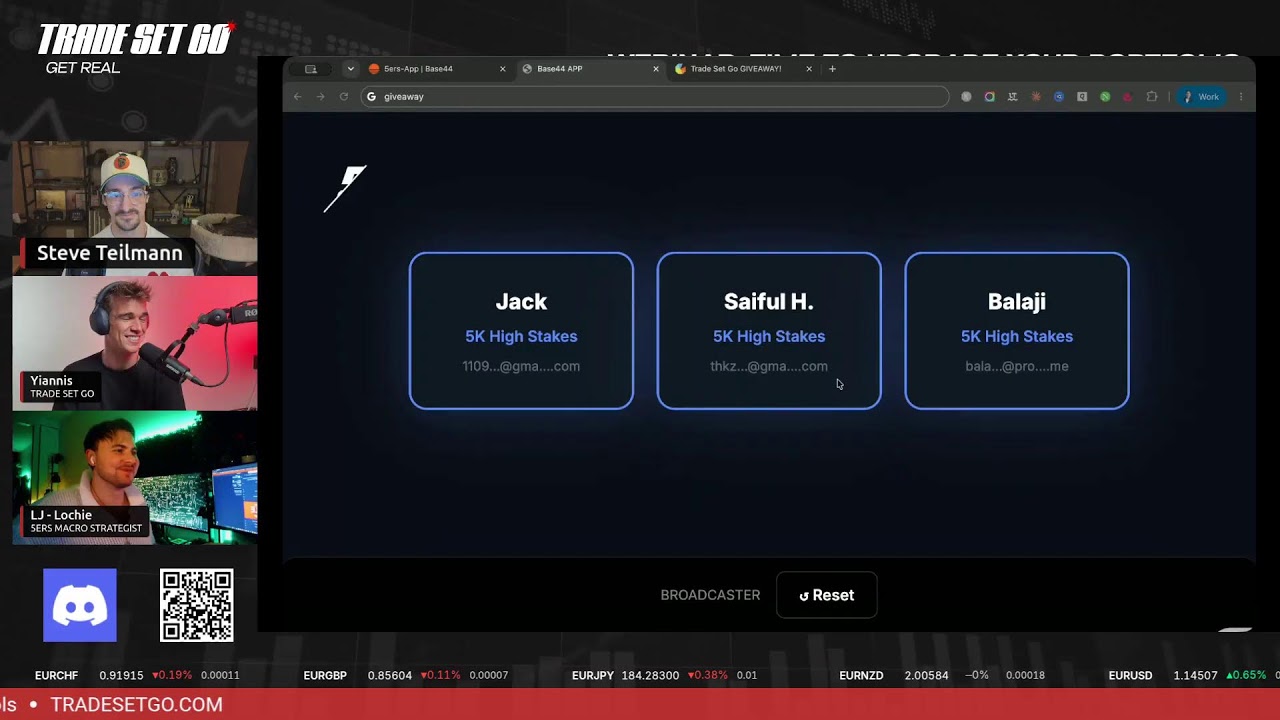
Task: Click the EURNZD ticker symbol
Action: [861, 676]
